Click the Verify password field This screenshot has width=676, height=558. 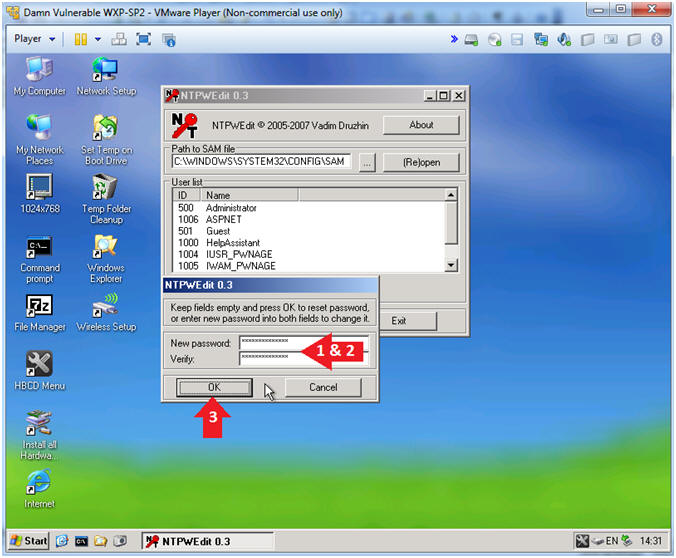(x=304, y=358)
